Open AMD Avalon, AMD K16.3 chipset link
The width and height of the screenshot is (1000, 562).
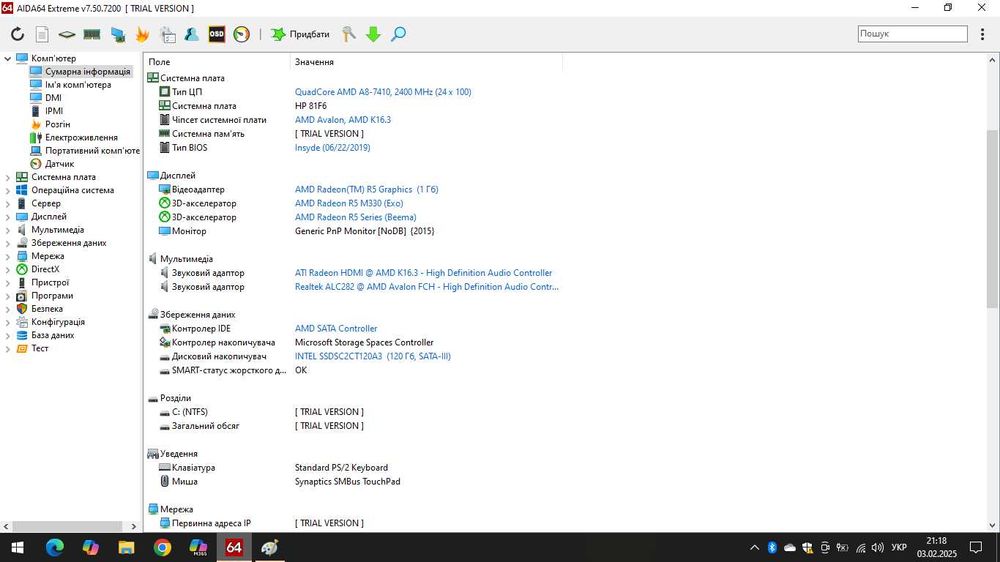coord(342,120)
